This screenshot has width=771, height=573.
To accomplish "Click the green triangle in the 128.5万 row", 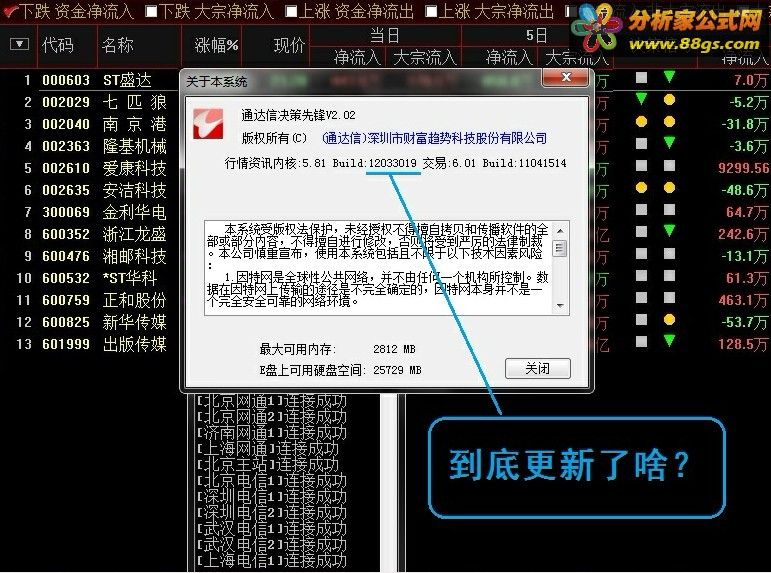I will coord(669,340).
